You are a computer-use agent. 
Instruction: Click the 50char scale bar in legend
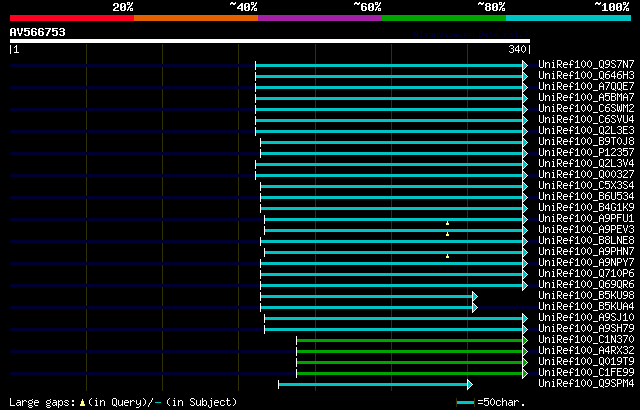(466, 403)
